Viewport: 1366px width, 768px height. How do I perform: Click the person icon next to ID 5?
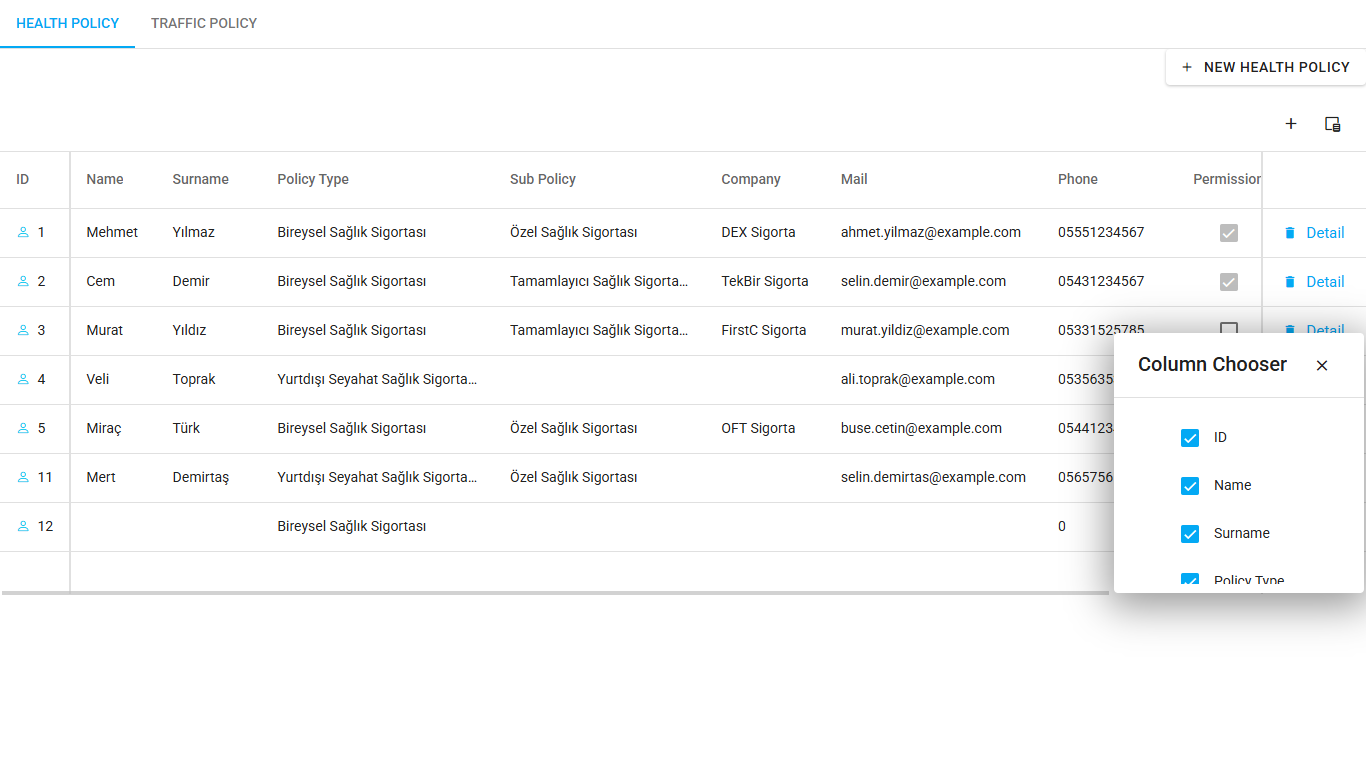(x=23, y=429)
